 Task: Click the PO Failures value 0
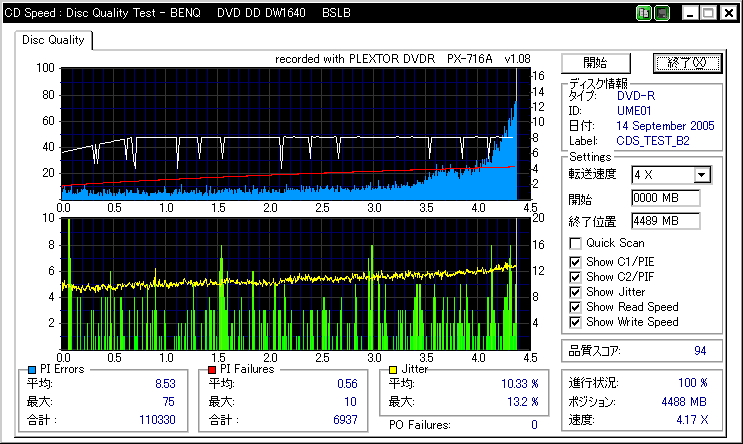pyautogui.click(x=535, y=425)
